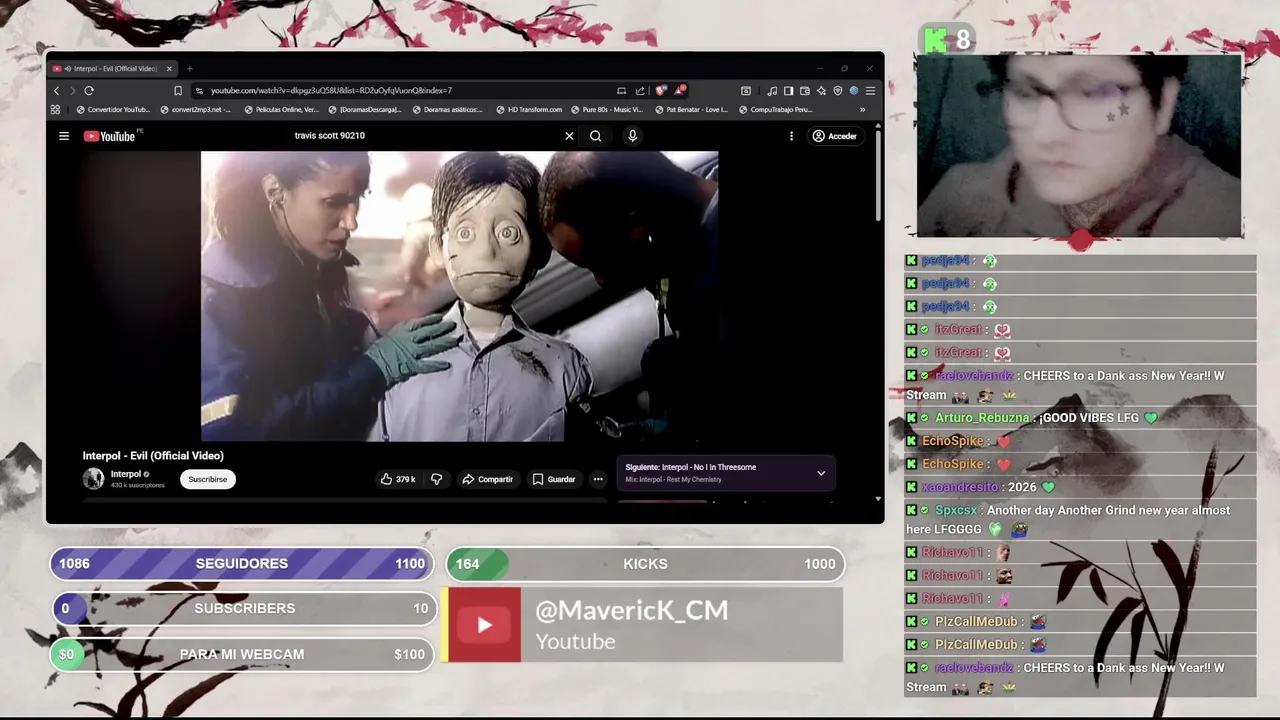Like the video with 379 k
This screenshot has width=1280, height=720.
(397, 479)
